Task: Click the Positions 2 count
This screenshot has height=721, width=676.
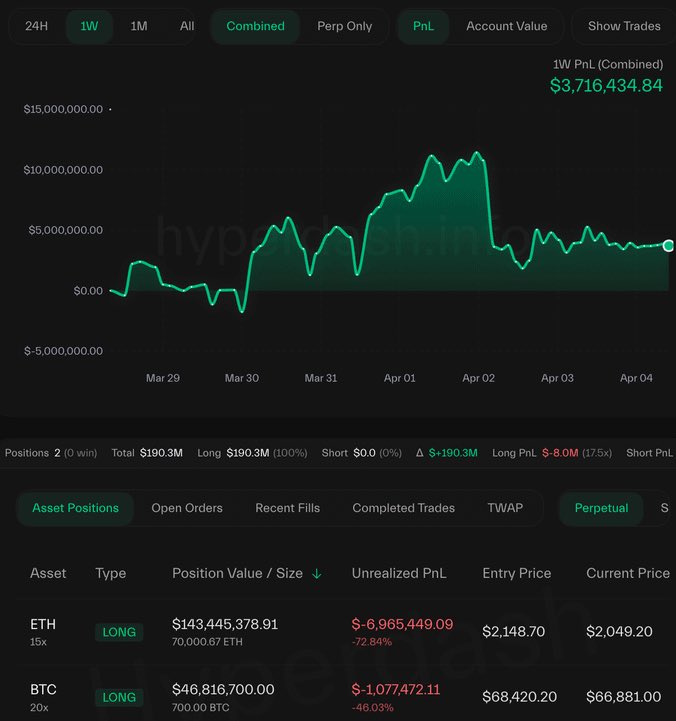Action: point(57,453)
